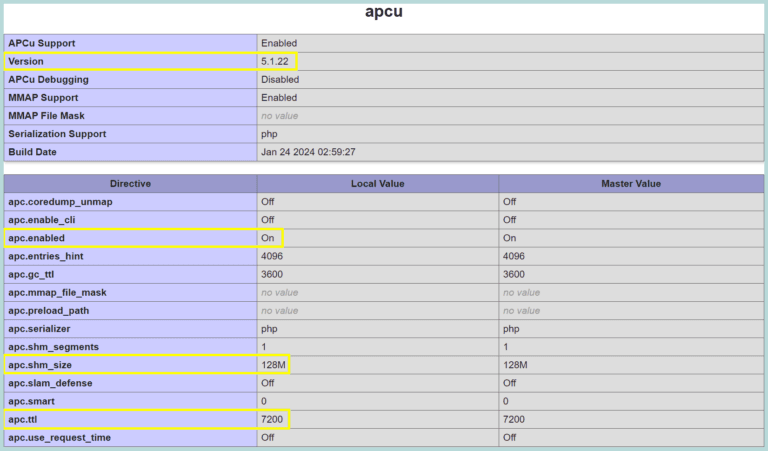Click the MMAP Support value Enabled
This screenshot has width=768, height=451.
tap(279, 97)
